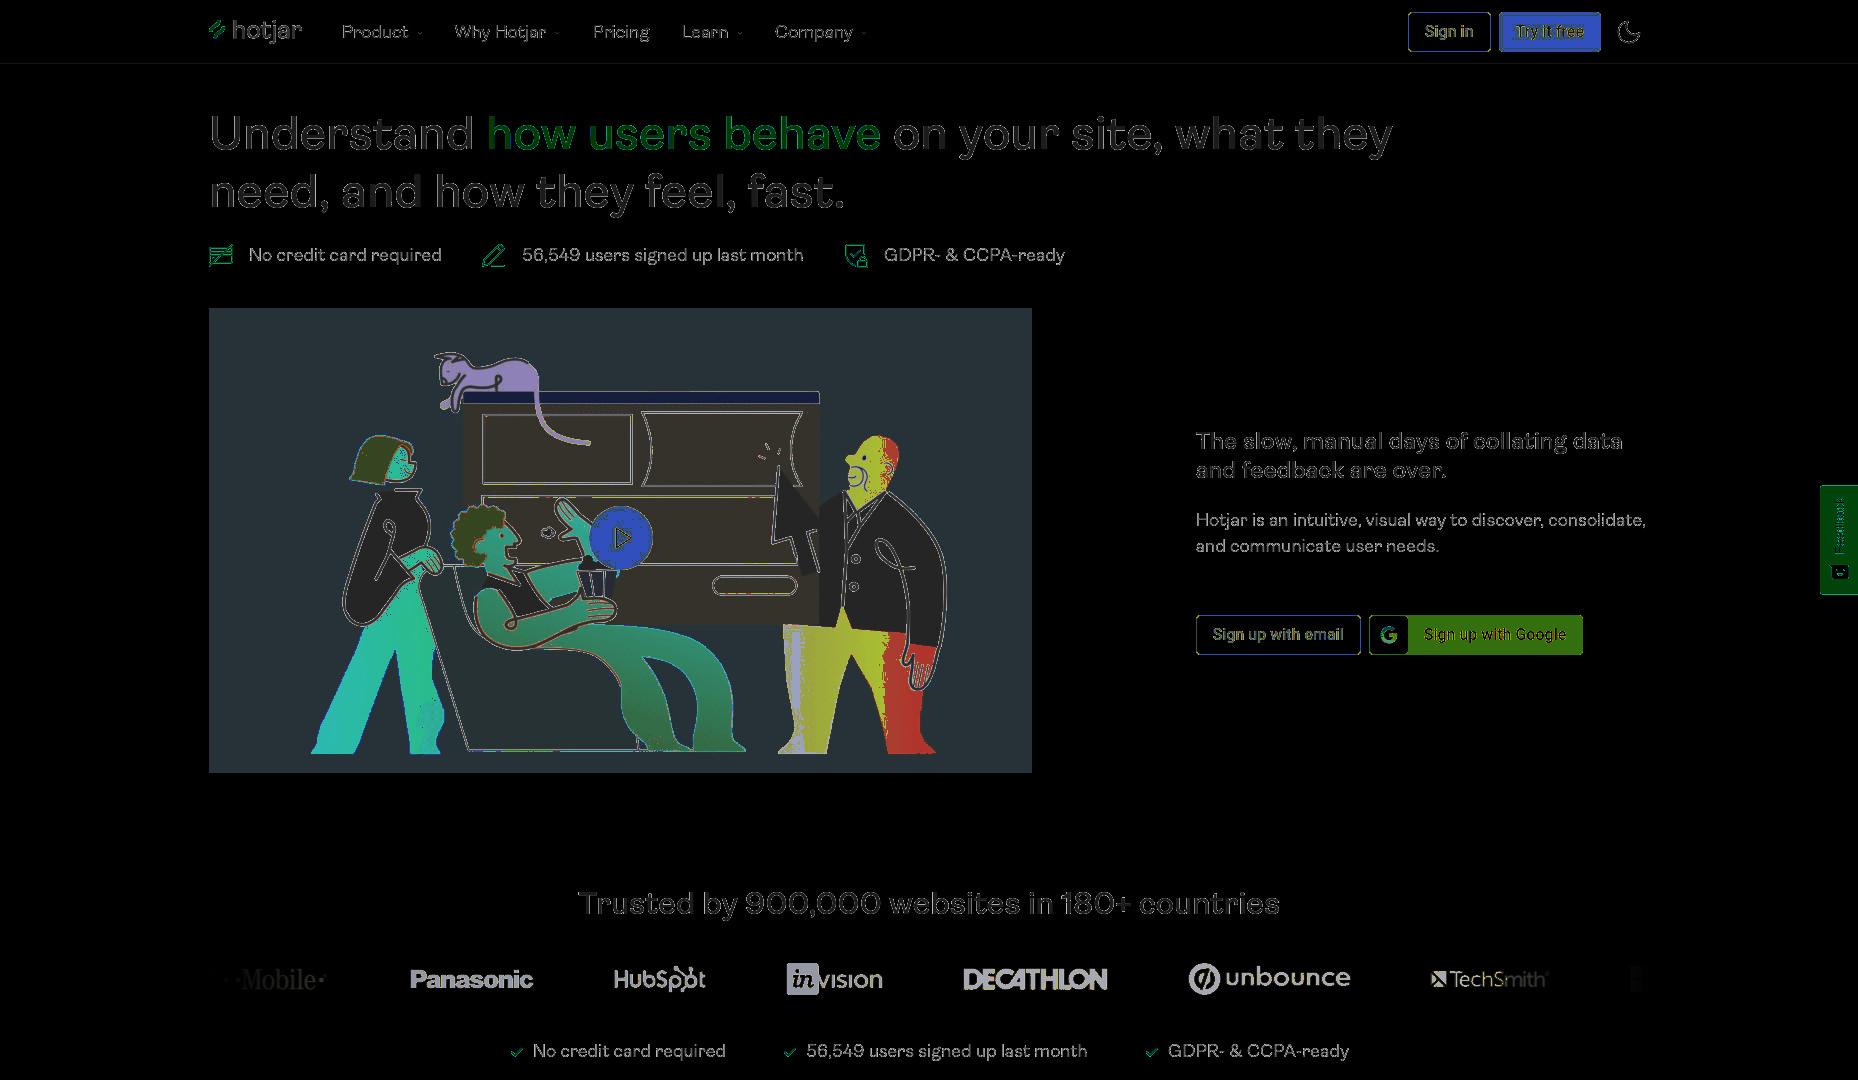Click the Unbounce logo
Screen dimensions: 1858x1080
coord(1269,978)
